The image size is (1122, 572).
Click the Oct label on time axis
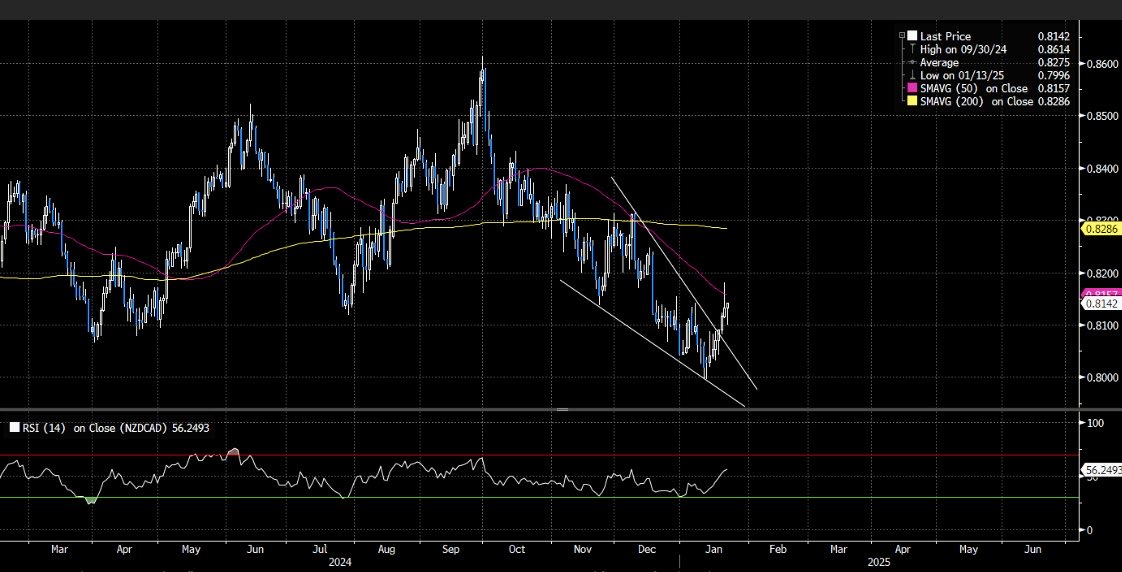click(516, 550)
